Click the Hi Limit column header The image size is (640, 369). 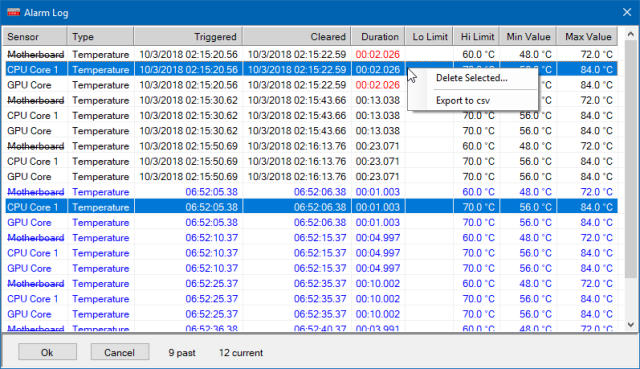pos(477,37)
